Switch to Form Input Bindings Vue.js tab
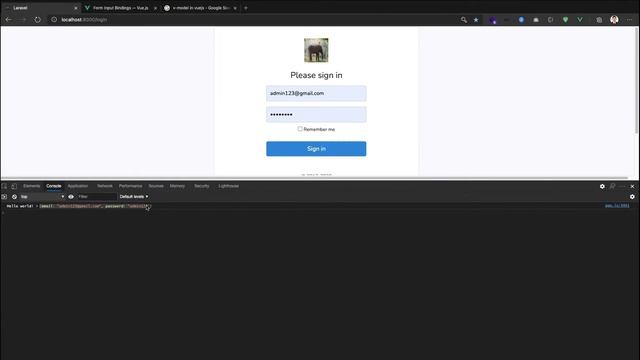 (x=120, y=8)
